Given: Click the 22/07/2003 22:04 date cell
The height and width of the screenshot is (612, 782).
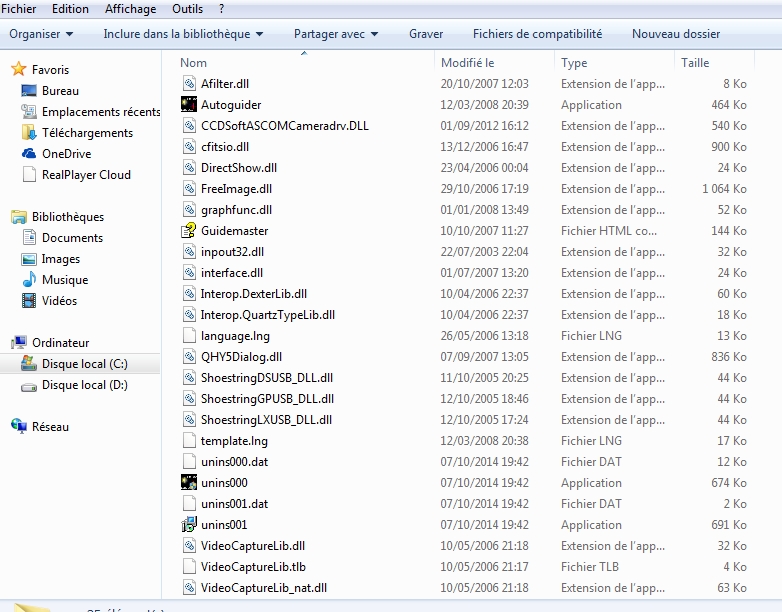Looking at the screenshot, I should click(x=484, y=251).
